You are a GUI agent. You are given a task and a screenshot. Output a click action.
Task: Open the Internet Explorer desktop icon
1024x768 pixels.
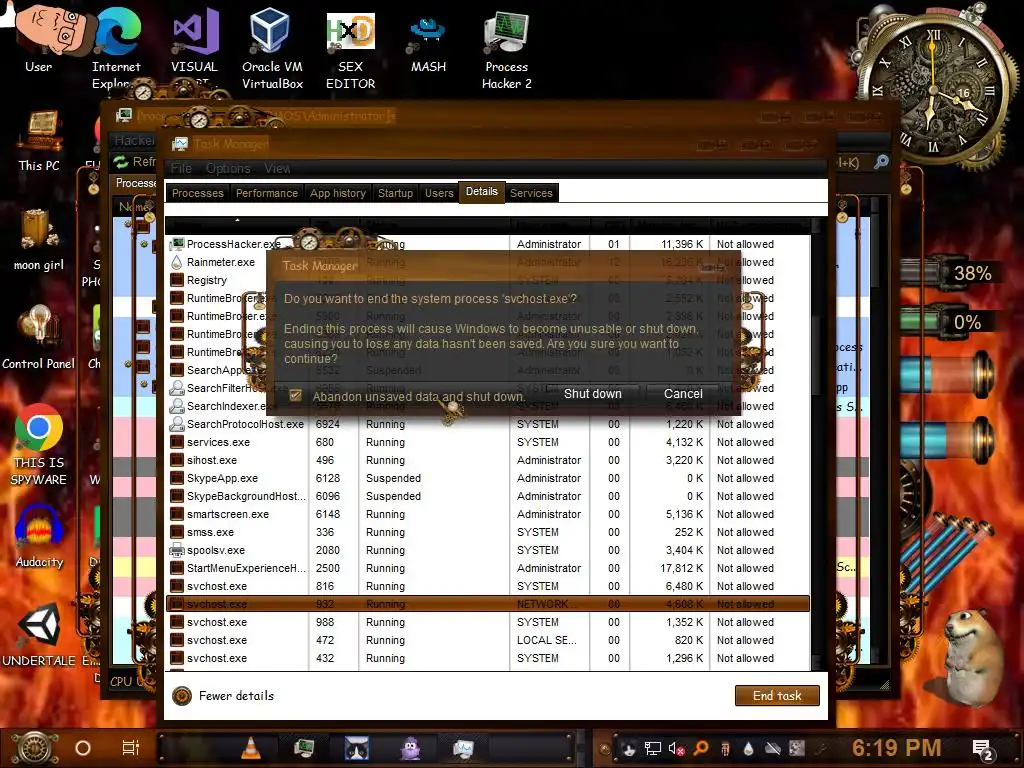(x=116, y=46)
